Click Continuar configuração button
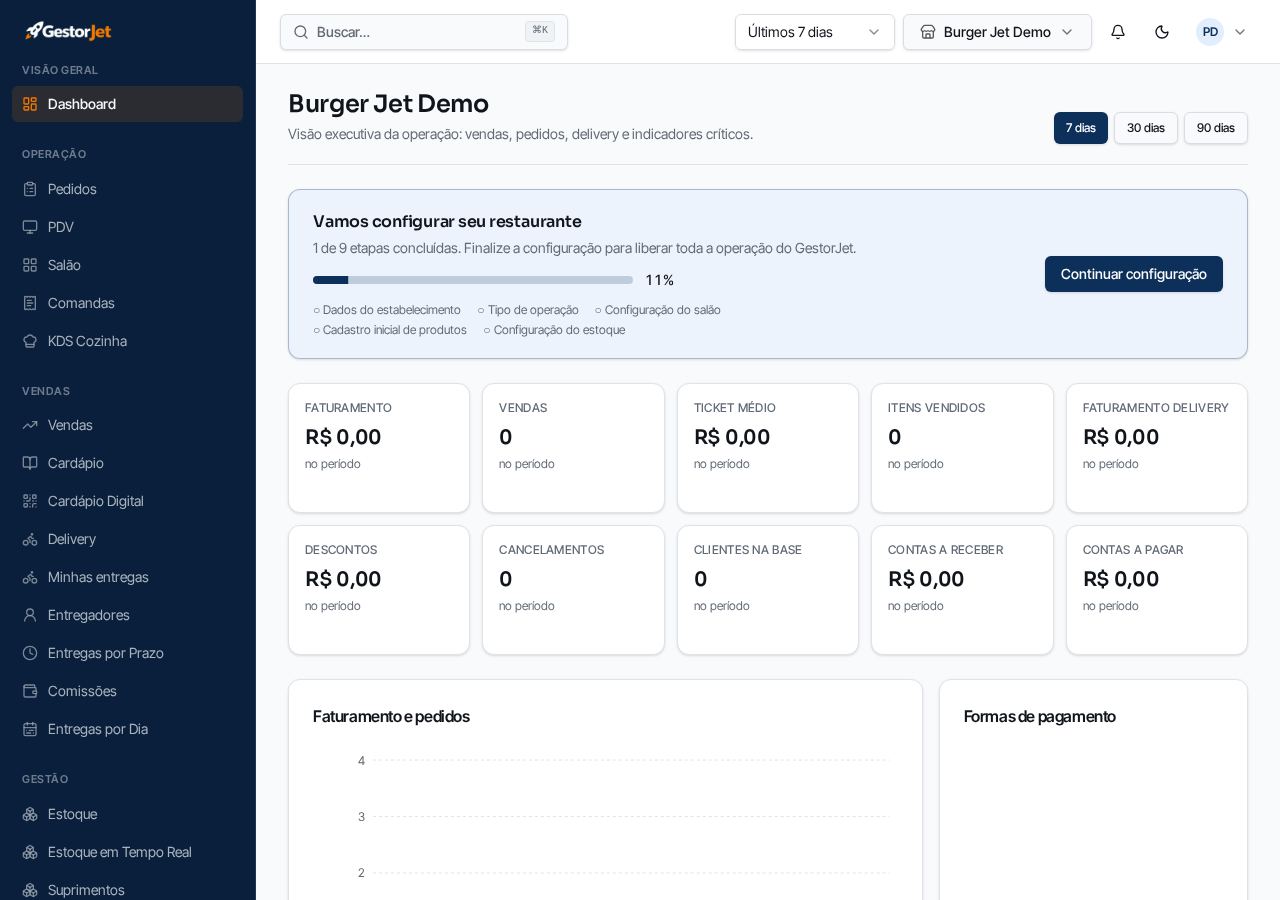This screenshot has width=1280, height=900. pos(1134,274)
